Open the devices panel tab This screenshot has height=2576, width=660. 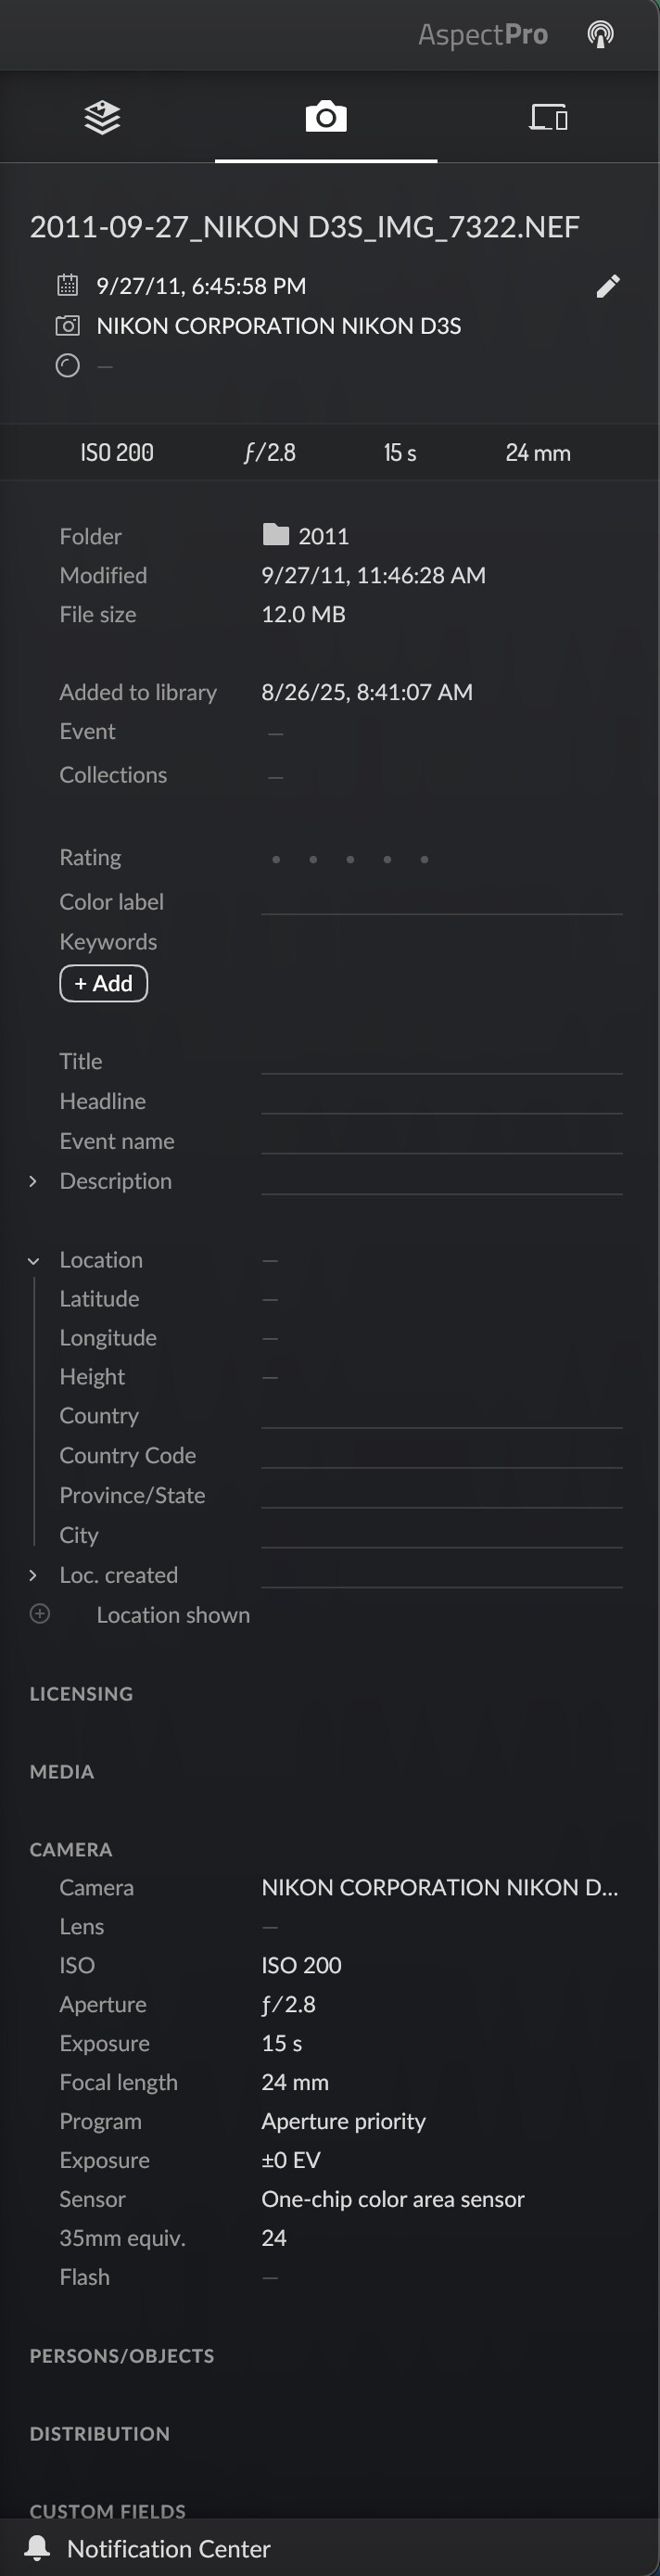548,118
